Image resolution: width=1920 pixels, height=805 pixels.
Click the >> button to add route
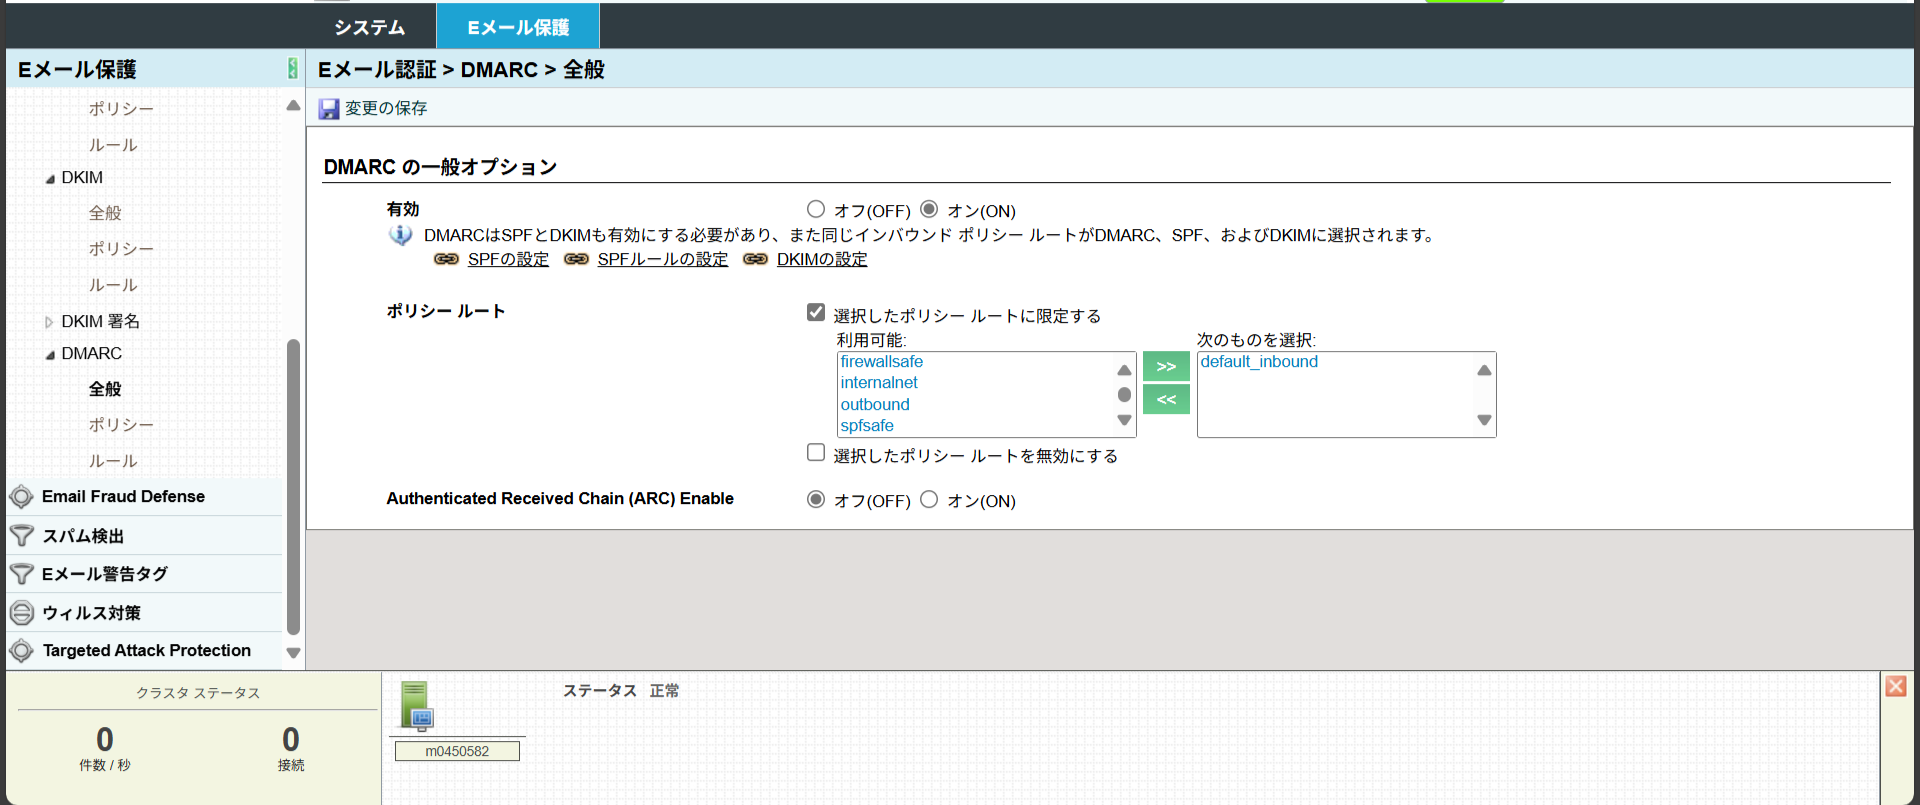point(1166,366)
